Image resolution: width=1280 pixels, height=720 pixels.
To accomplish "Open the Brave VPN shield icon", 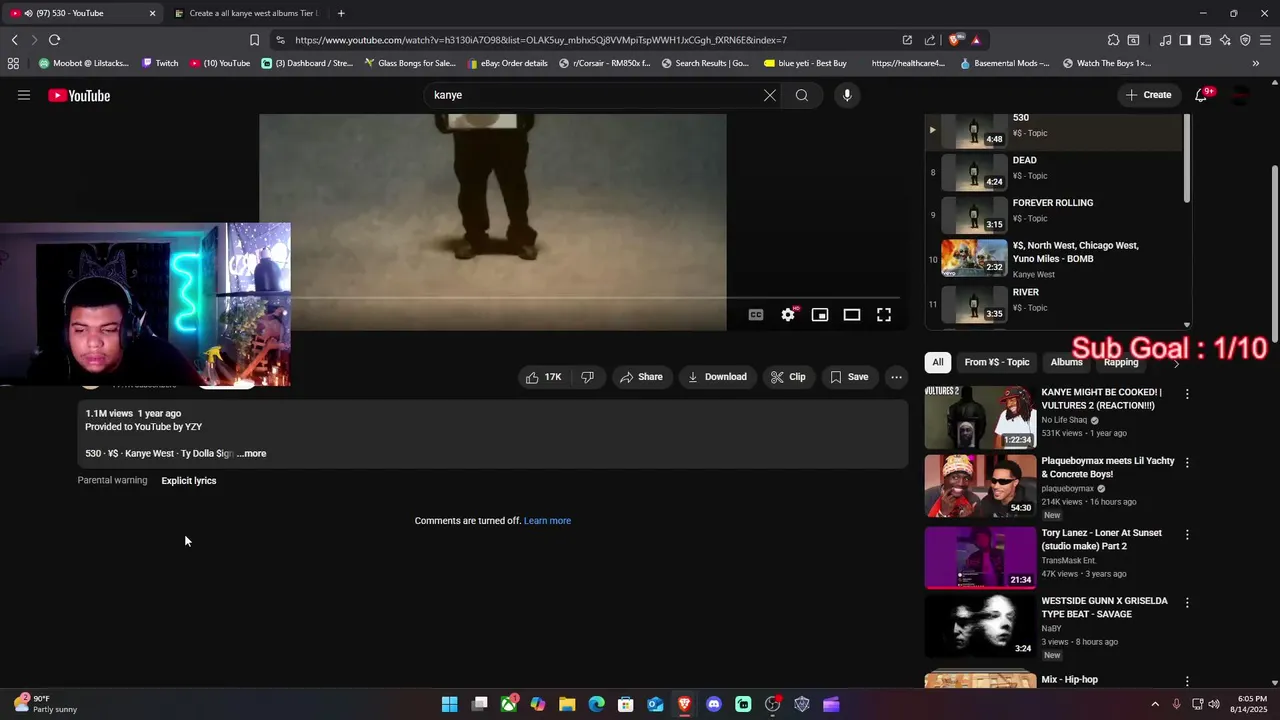I will pyautogui.click(x=1245, y=40).
